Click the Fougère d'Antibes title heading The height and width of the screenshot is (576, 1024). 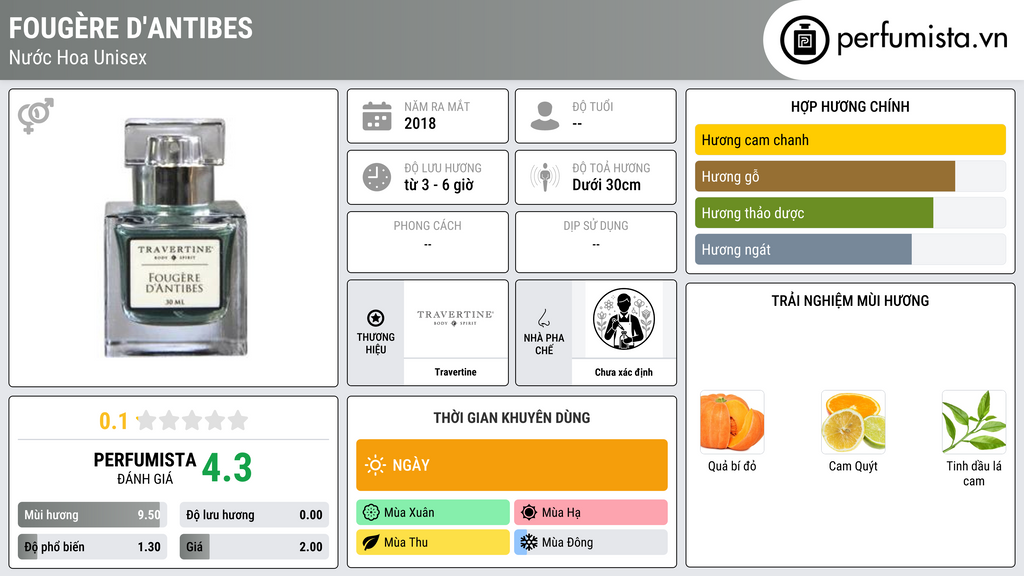[131, 28]
